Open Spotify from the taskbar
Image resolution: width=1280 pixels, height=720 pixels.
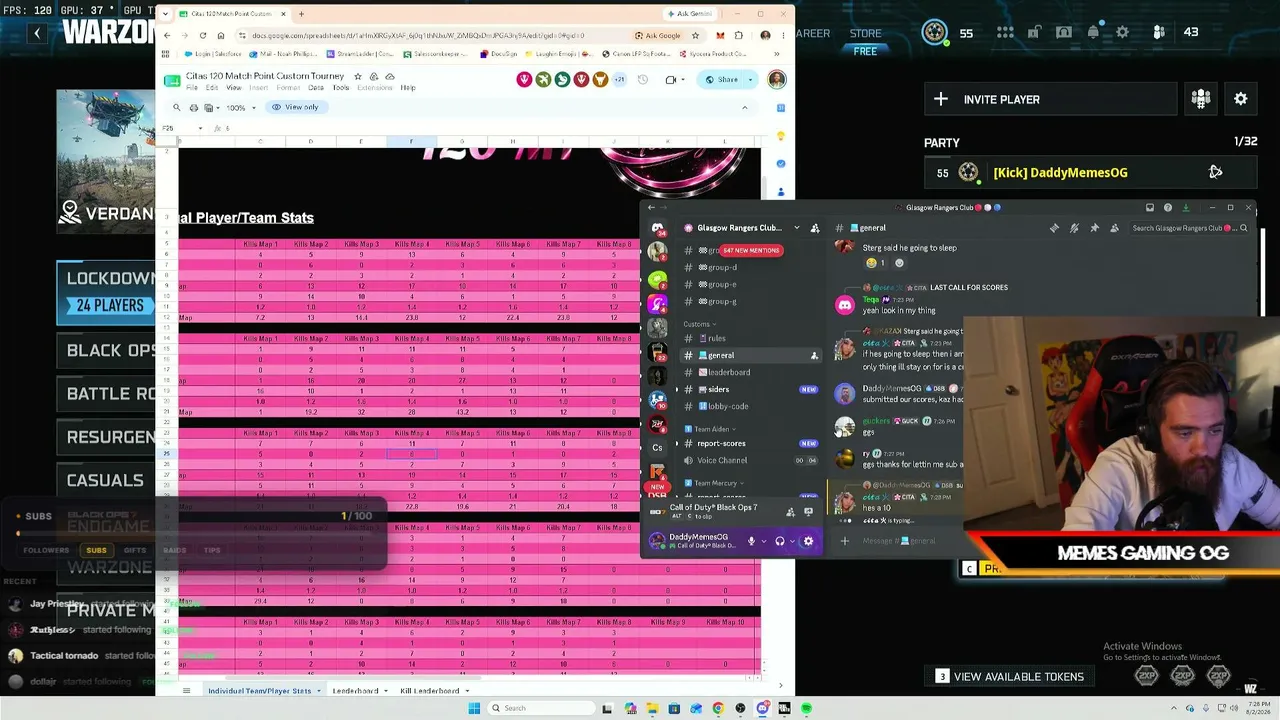point(806,708)
